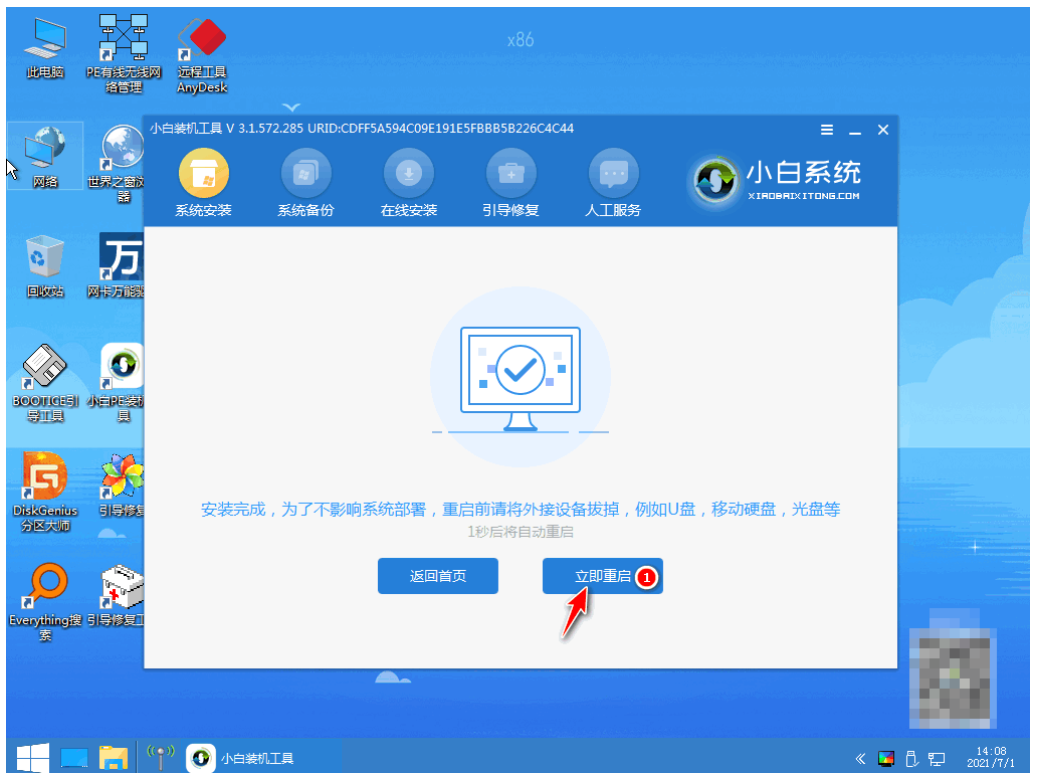Click the 立即重启 restart now button
Viewport: 1037px width, 778px height.
tap(602, 576)
